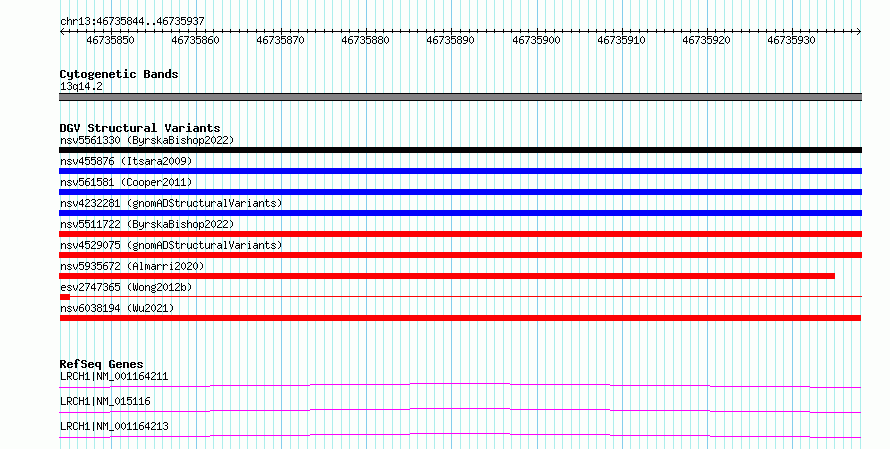Open nsv5935672 (Almarri2020) label
Viewport: 890px width, 449px height.
click(132, 266)
